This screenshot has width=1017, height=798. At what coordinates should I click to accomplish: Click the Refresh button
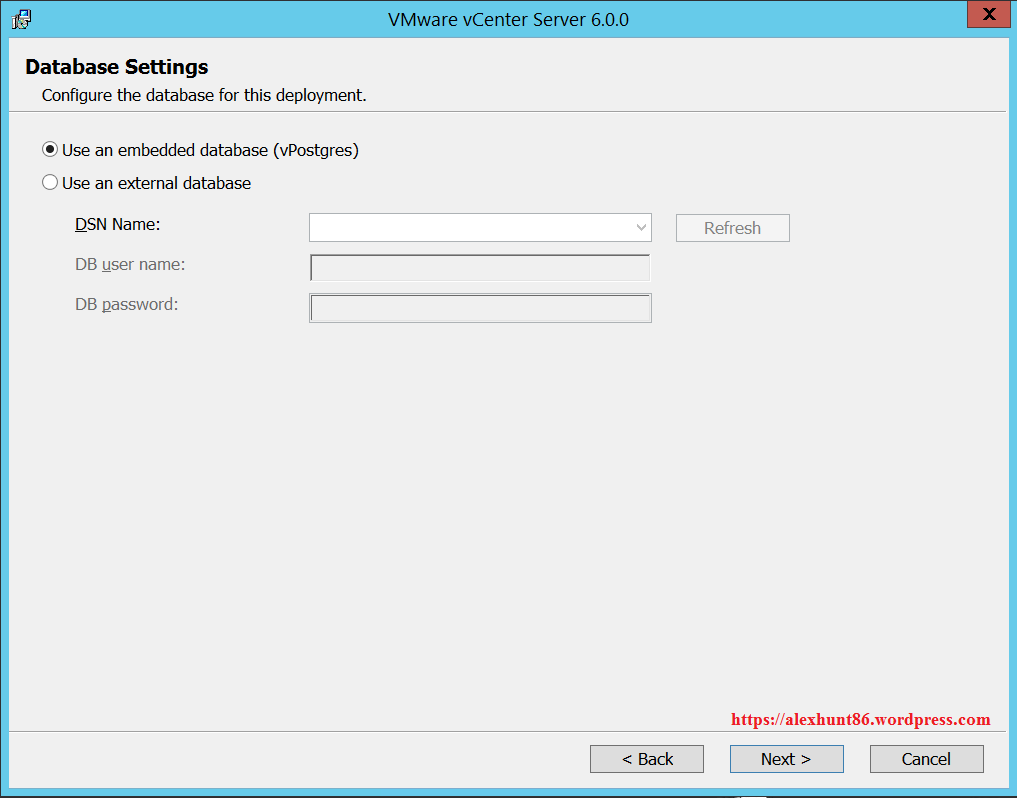tap(732, 228)
